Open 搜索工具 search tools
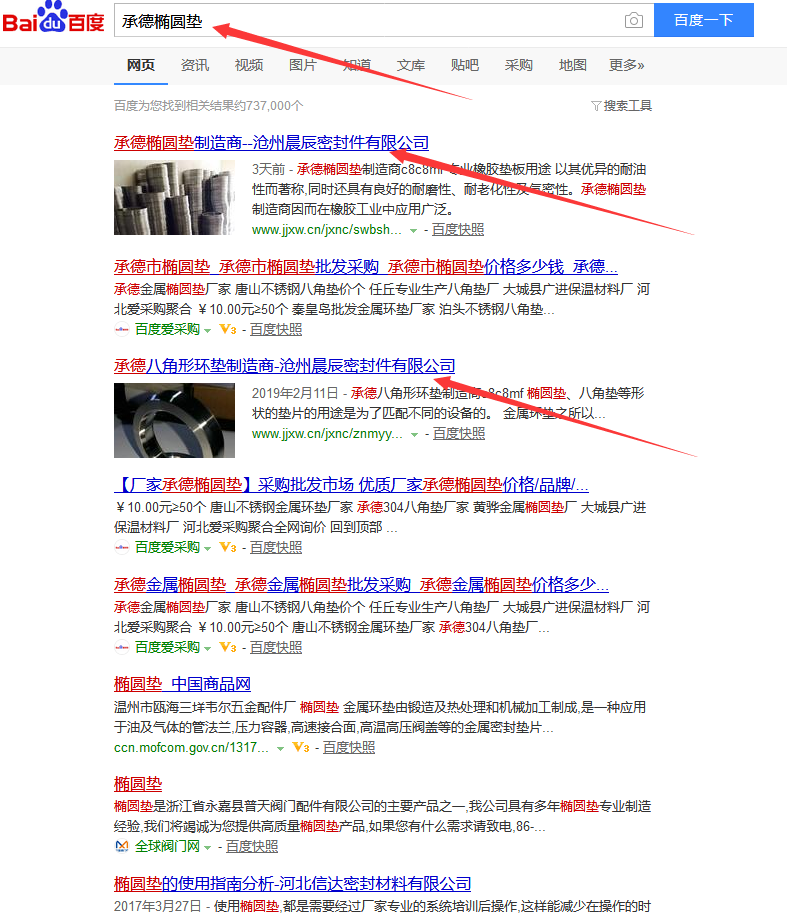The height and width of the screenshot is (919, 787). point(622,105)
